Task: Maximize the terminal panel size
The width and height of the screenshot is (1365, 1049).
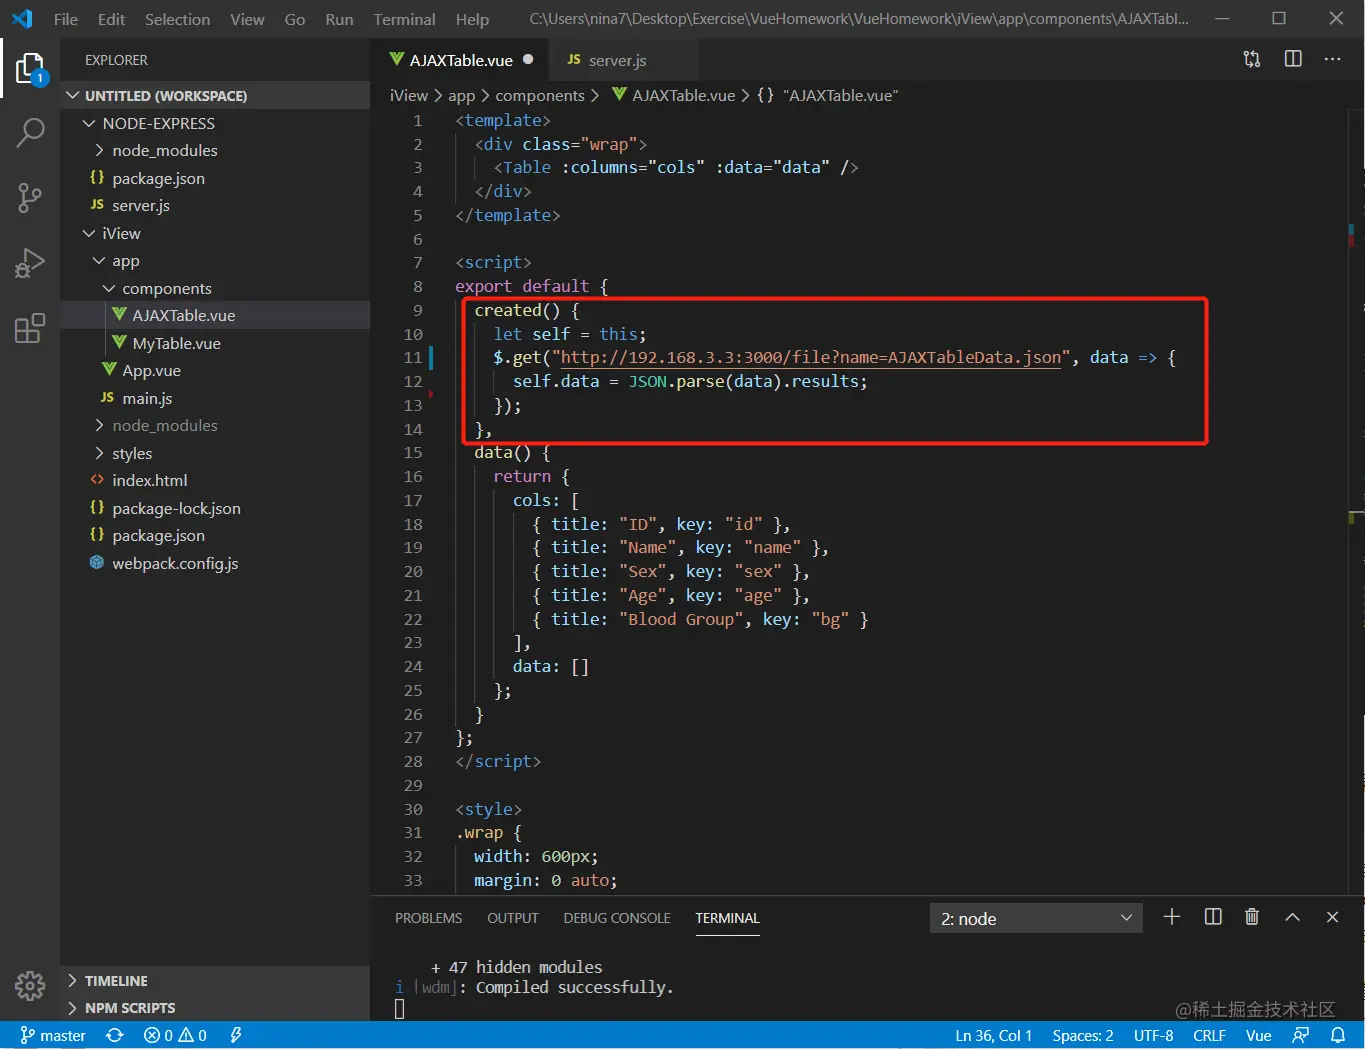Action: 1292,917
